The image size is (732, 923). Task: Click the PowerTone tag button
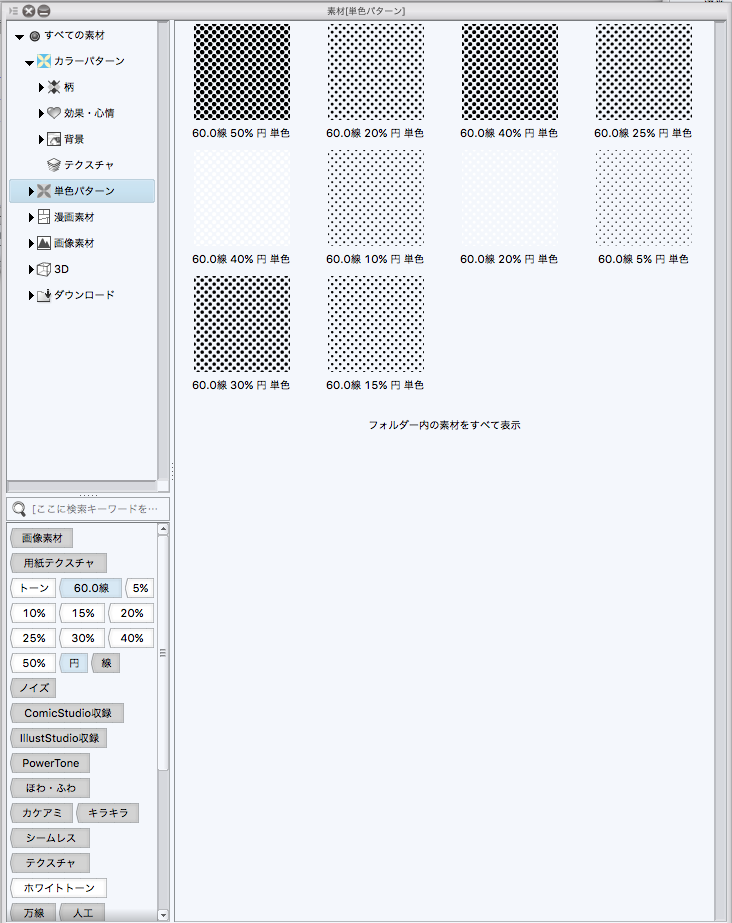pos(50,763)
